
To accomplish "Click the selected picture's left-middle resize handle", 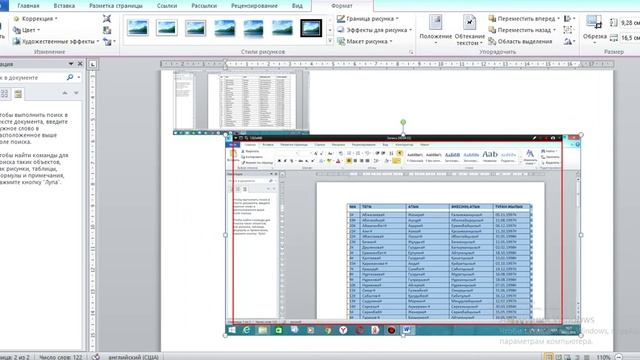I will (x=226, y=235).
